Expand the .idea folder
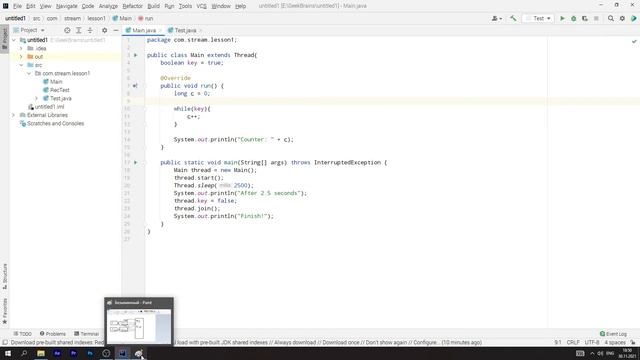640x360 pixels. point(21,48)
